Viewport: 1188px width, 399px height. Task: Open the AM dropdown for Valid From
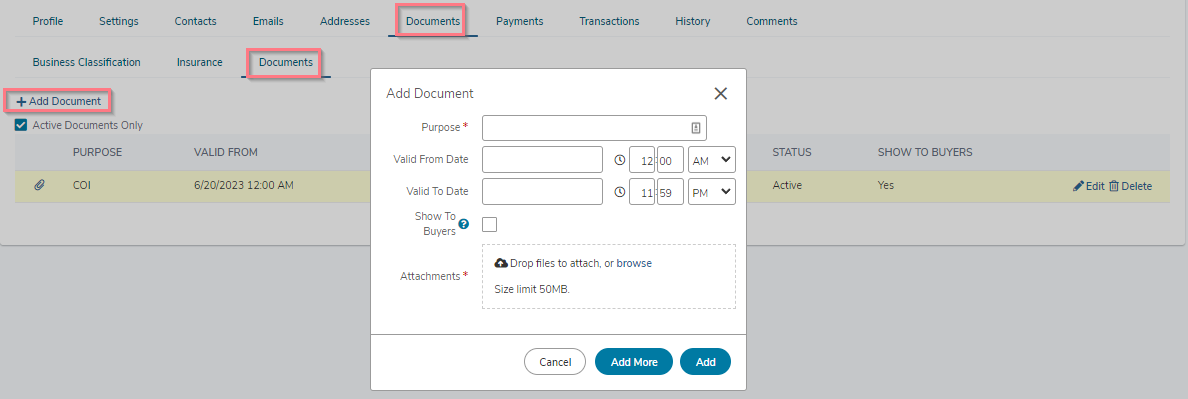[711, 160]
